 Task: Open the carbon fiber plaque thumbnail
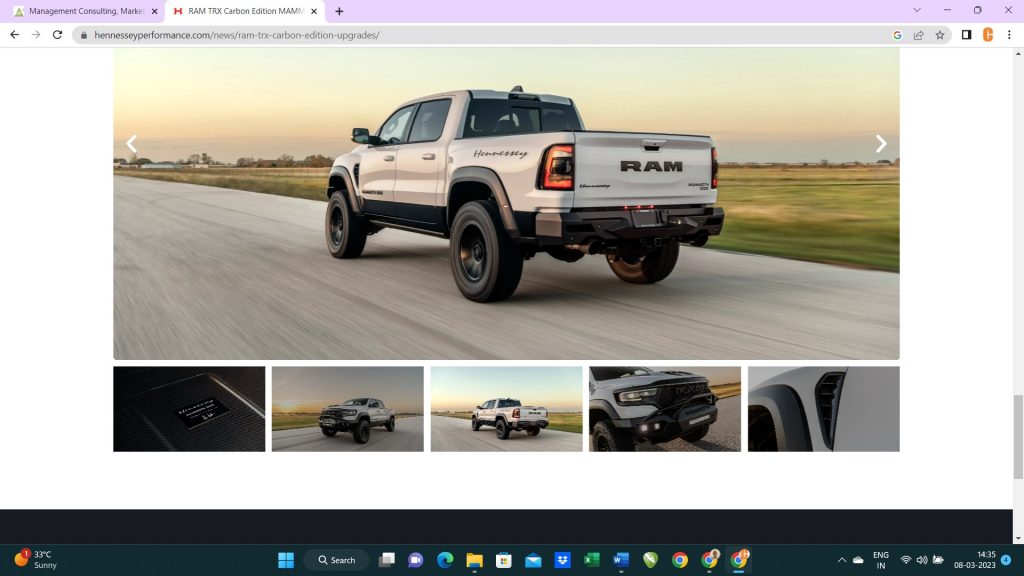[x=189, y=409]
